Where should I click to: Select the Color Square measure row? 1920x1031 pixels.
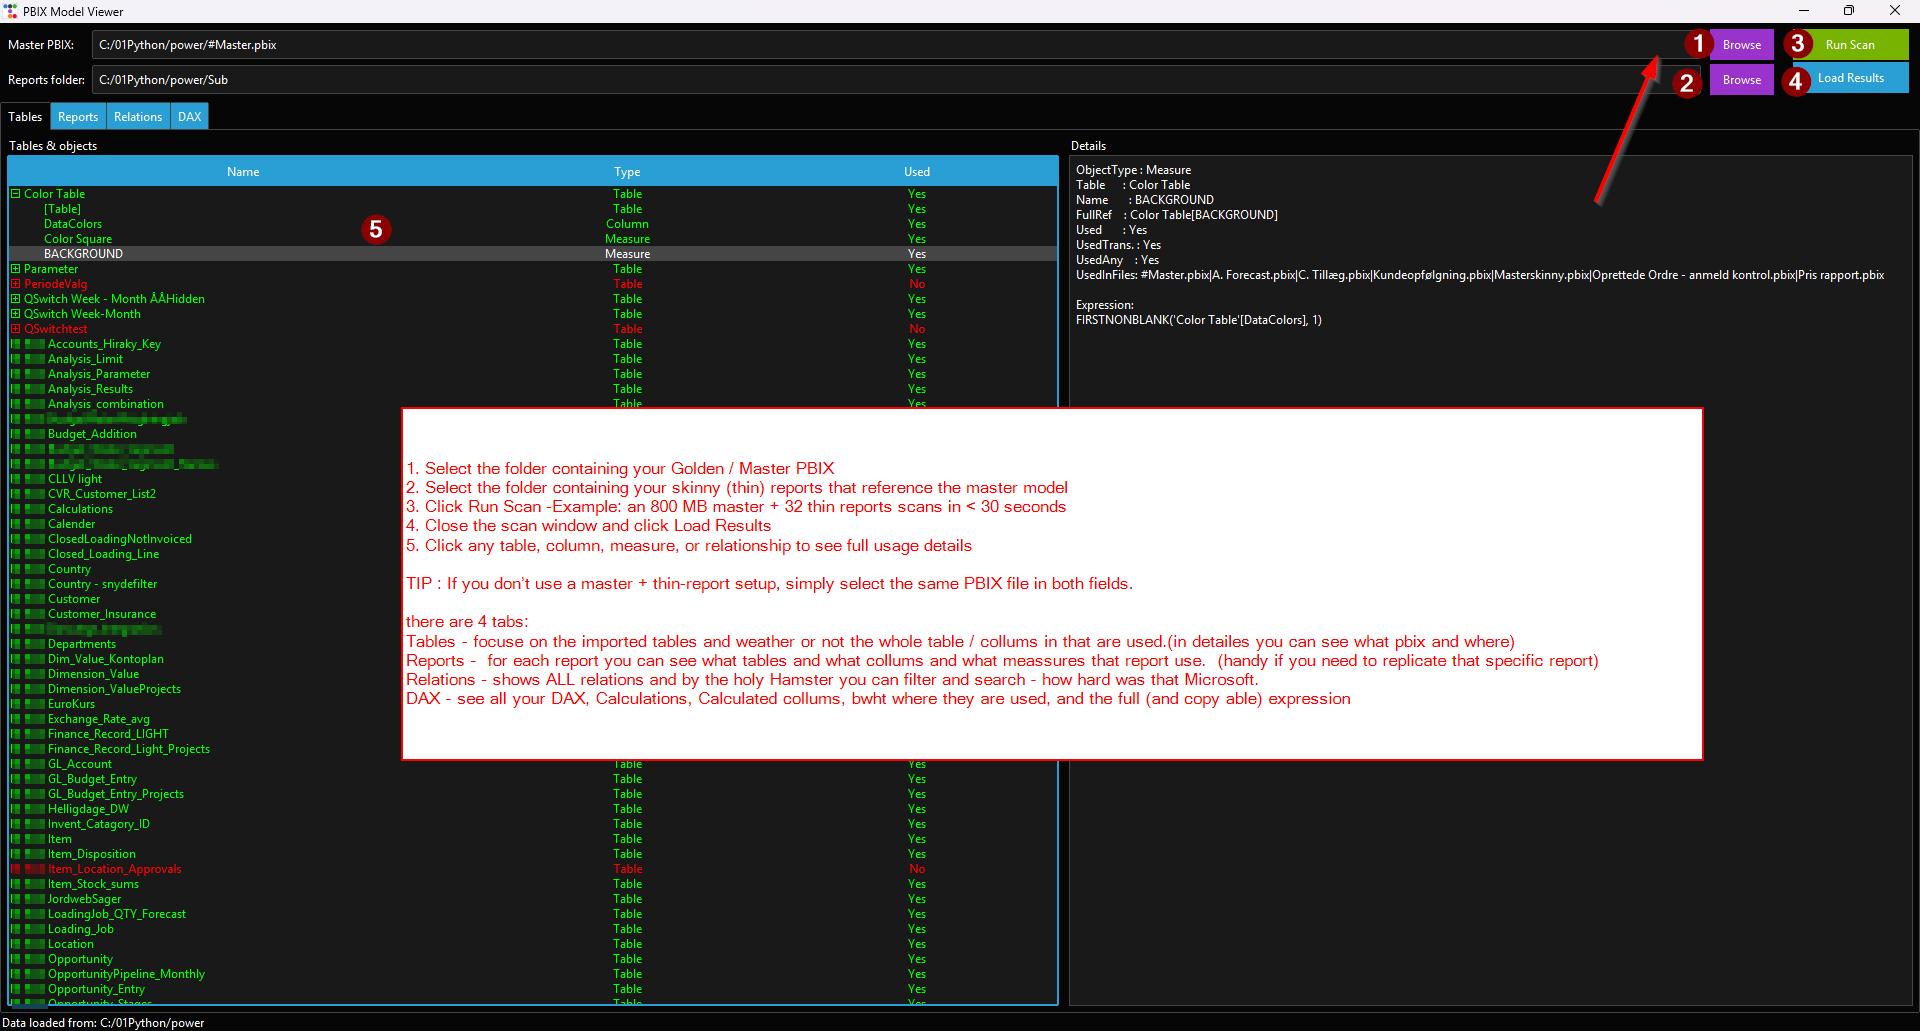533,239
